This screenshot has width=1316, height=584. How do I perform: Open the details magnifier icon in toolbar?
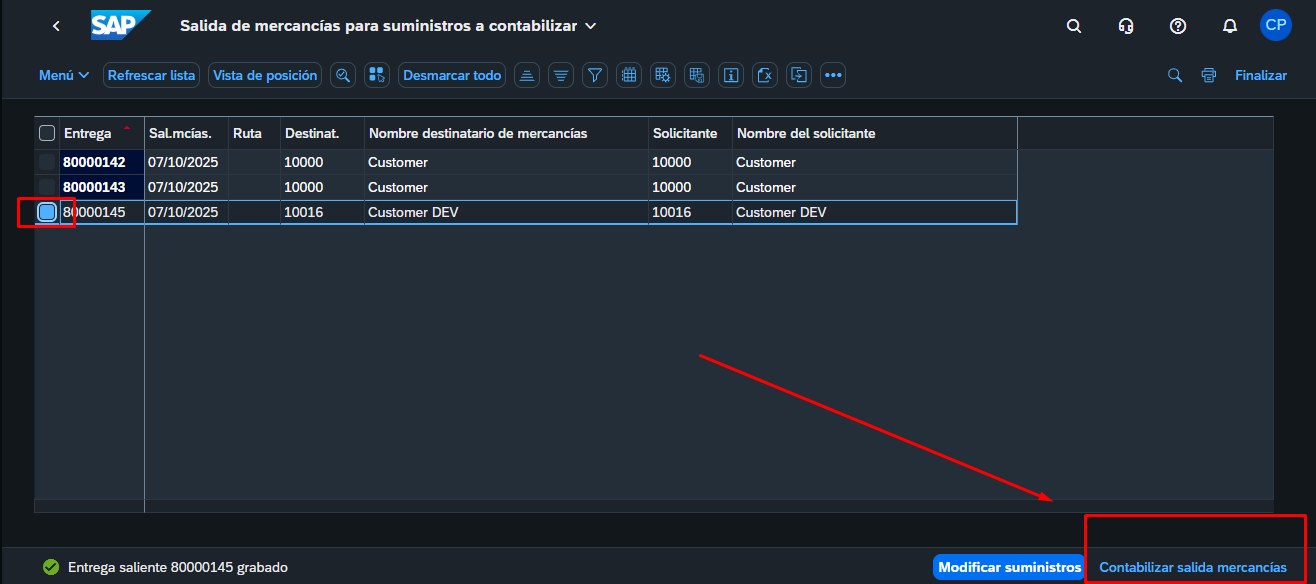point(343,75)
